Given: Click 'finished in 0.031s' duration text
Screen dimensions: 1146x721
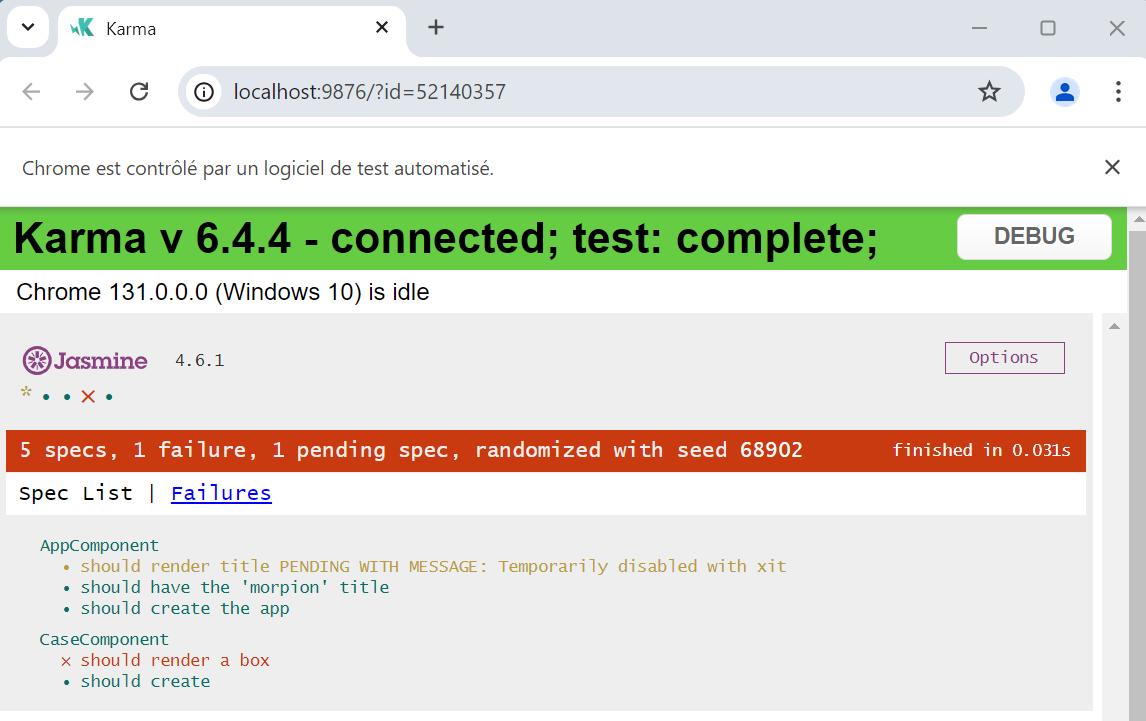Looking at the screenshot, I should (981, 450).
